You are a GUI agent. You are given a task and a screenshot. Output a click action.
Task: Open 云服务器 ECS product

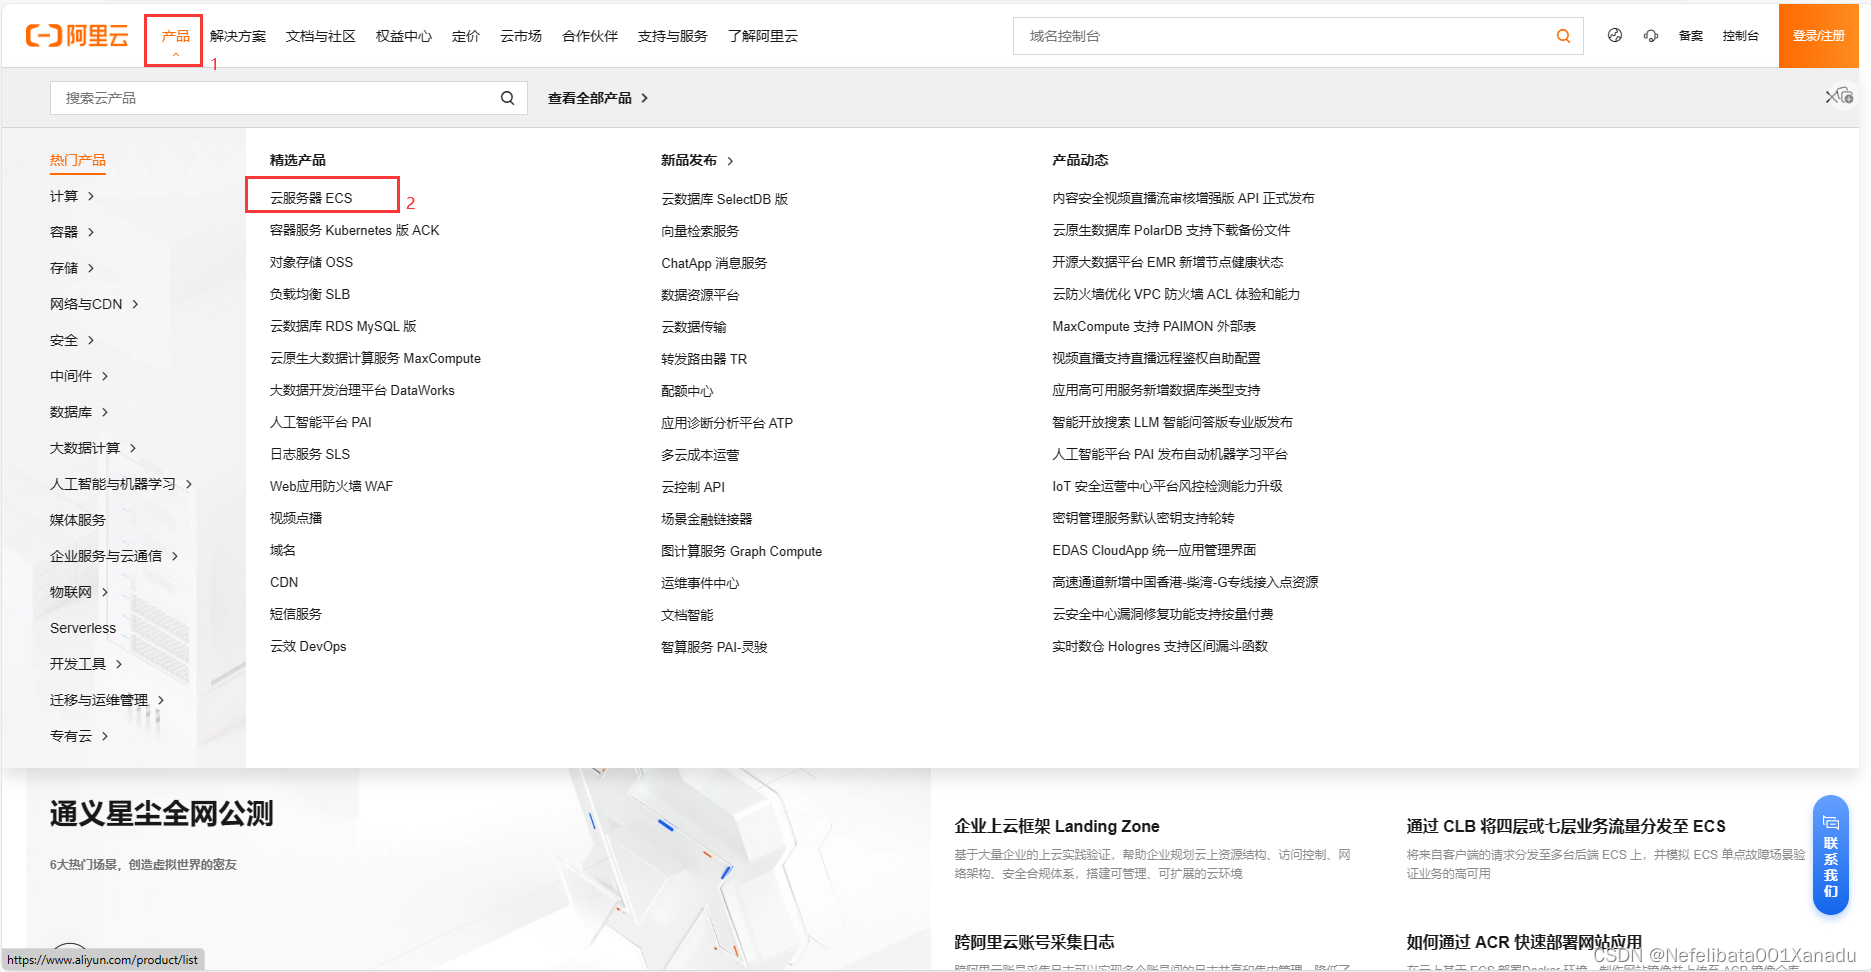pyautogui.click(x=311, y=198)
